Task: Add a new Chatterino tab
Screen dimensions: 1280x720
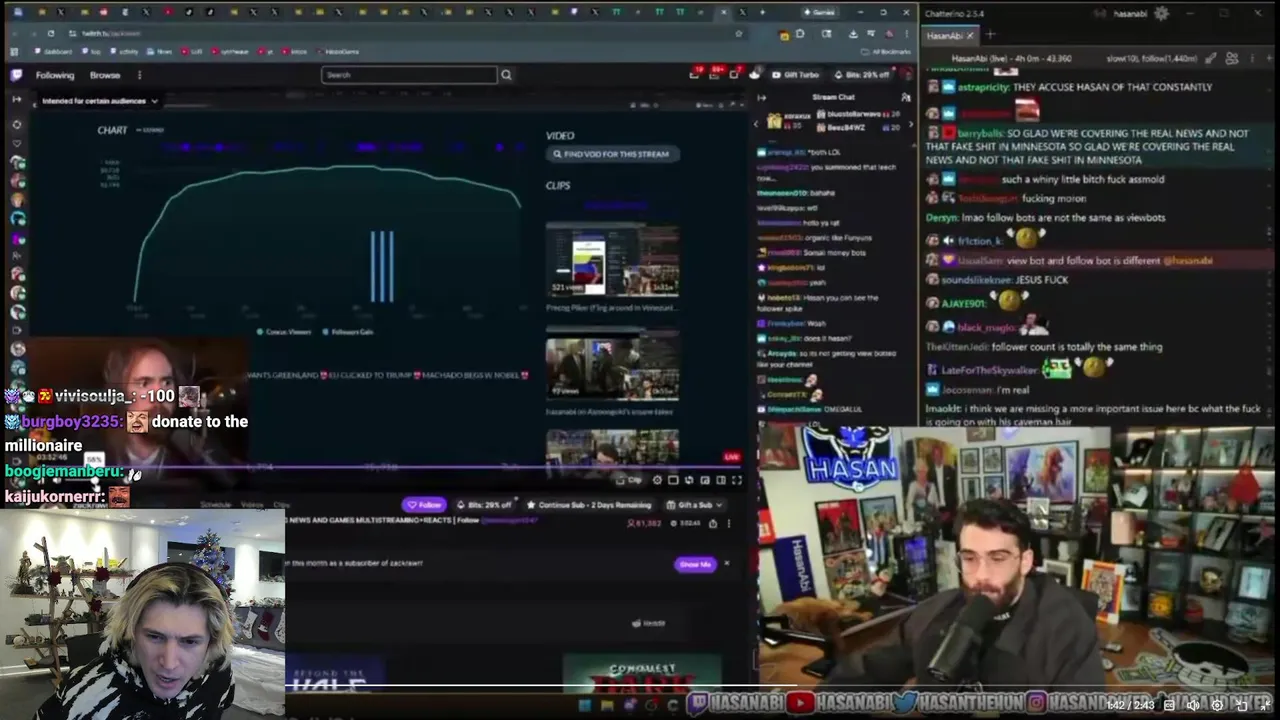Action: [990, 35]
